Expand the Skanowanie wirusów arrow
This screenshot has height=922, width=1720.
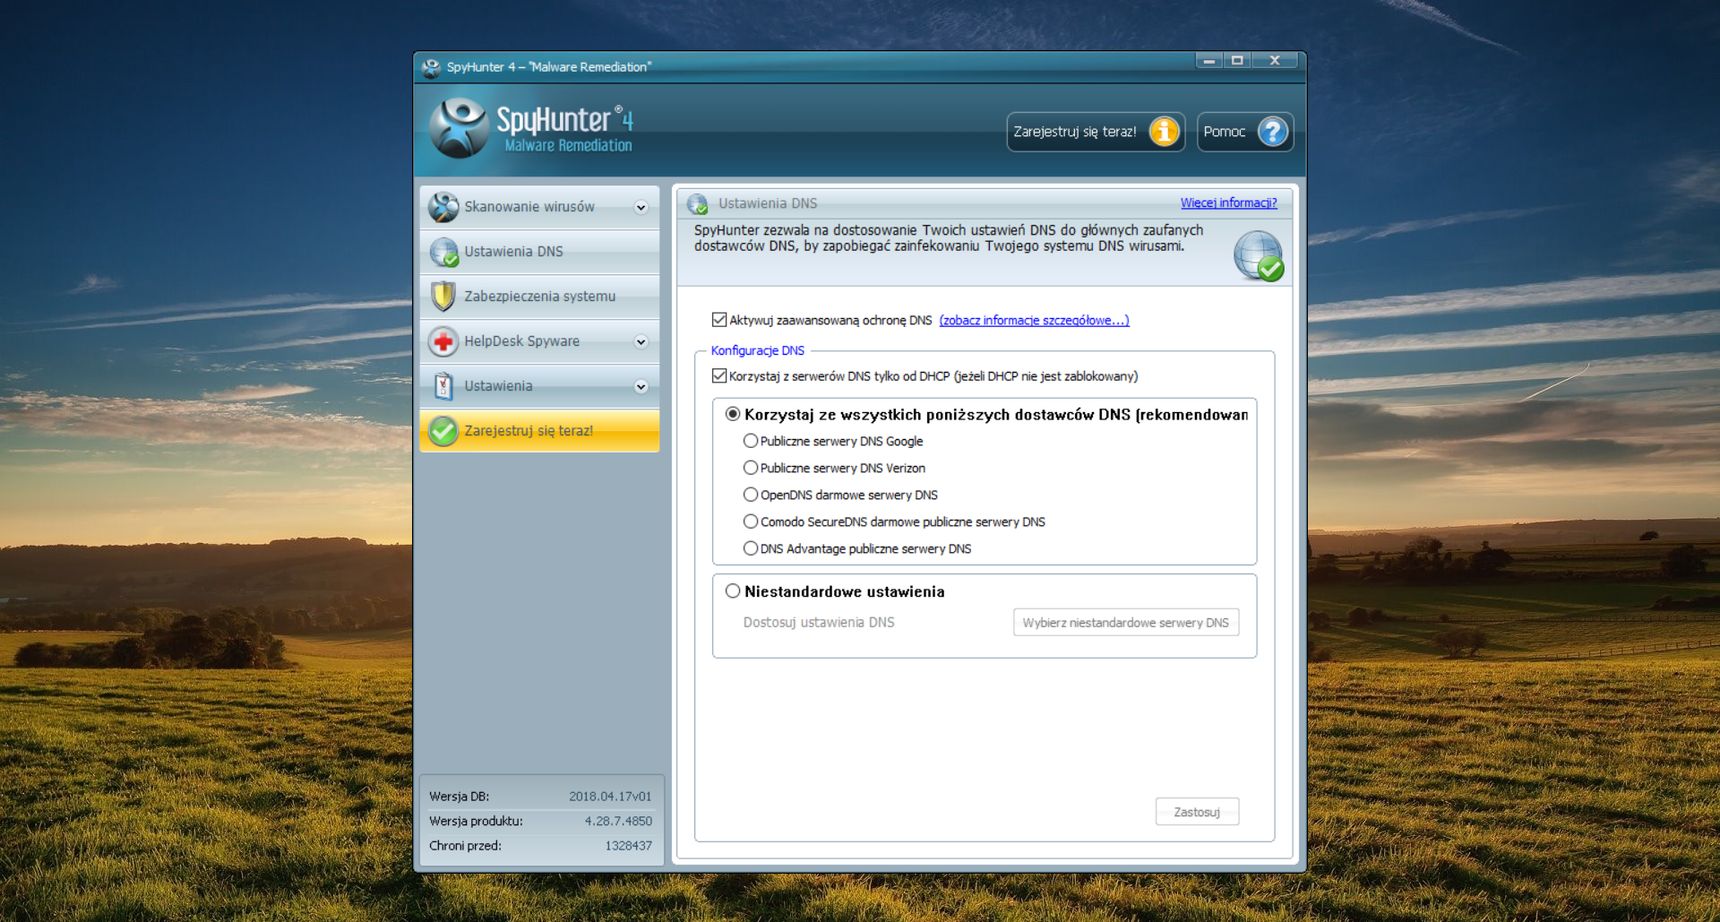click(641, 207)
